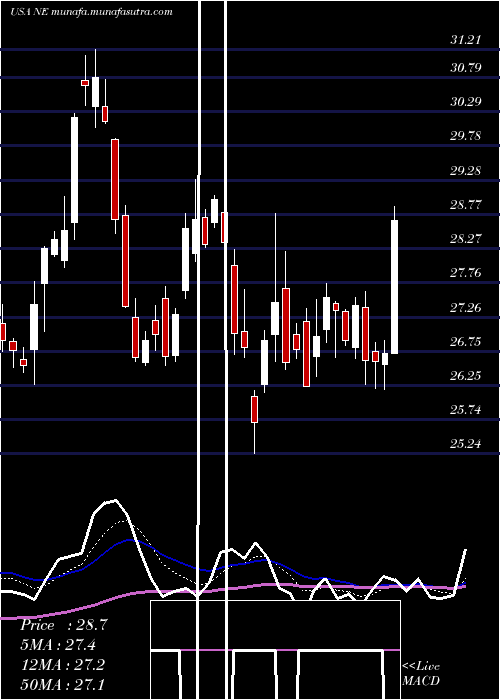Click the 12MA : 27.2 readout

point(63,665)
